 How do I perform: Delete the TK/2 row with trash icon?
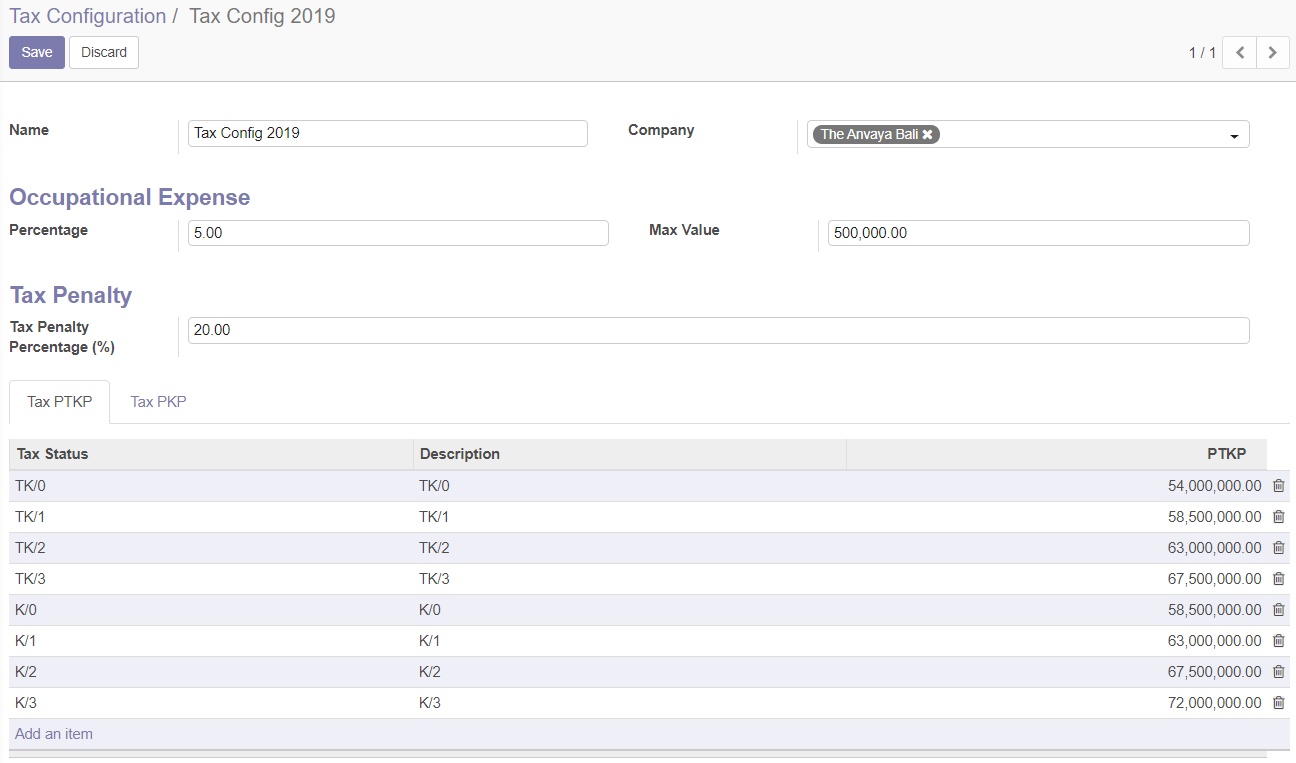1278,548
